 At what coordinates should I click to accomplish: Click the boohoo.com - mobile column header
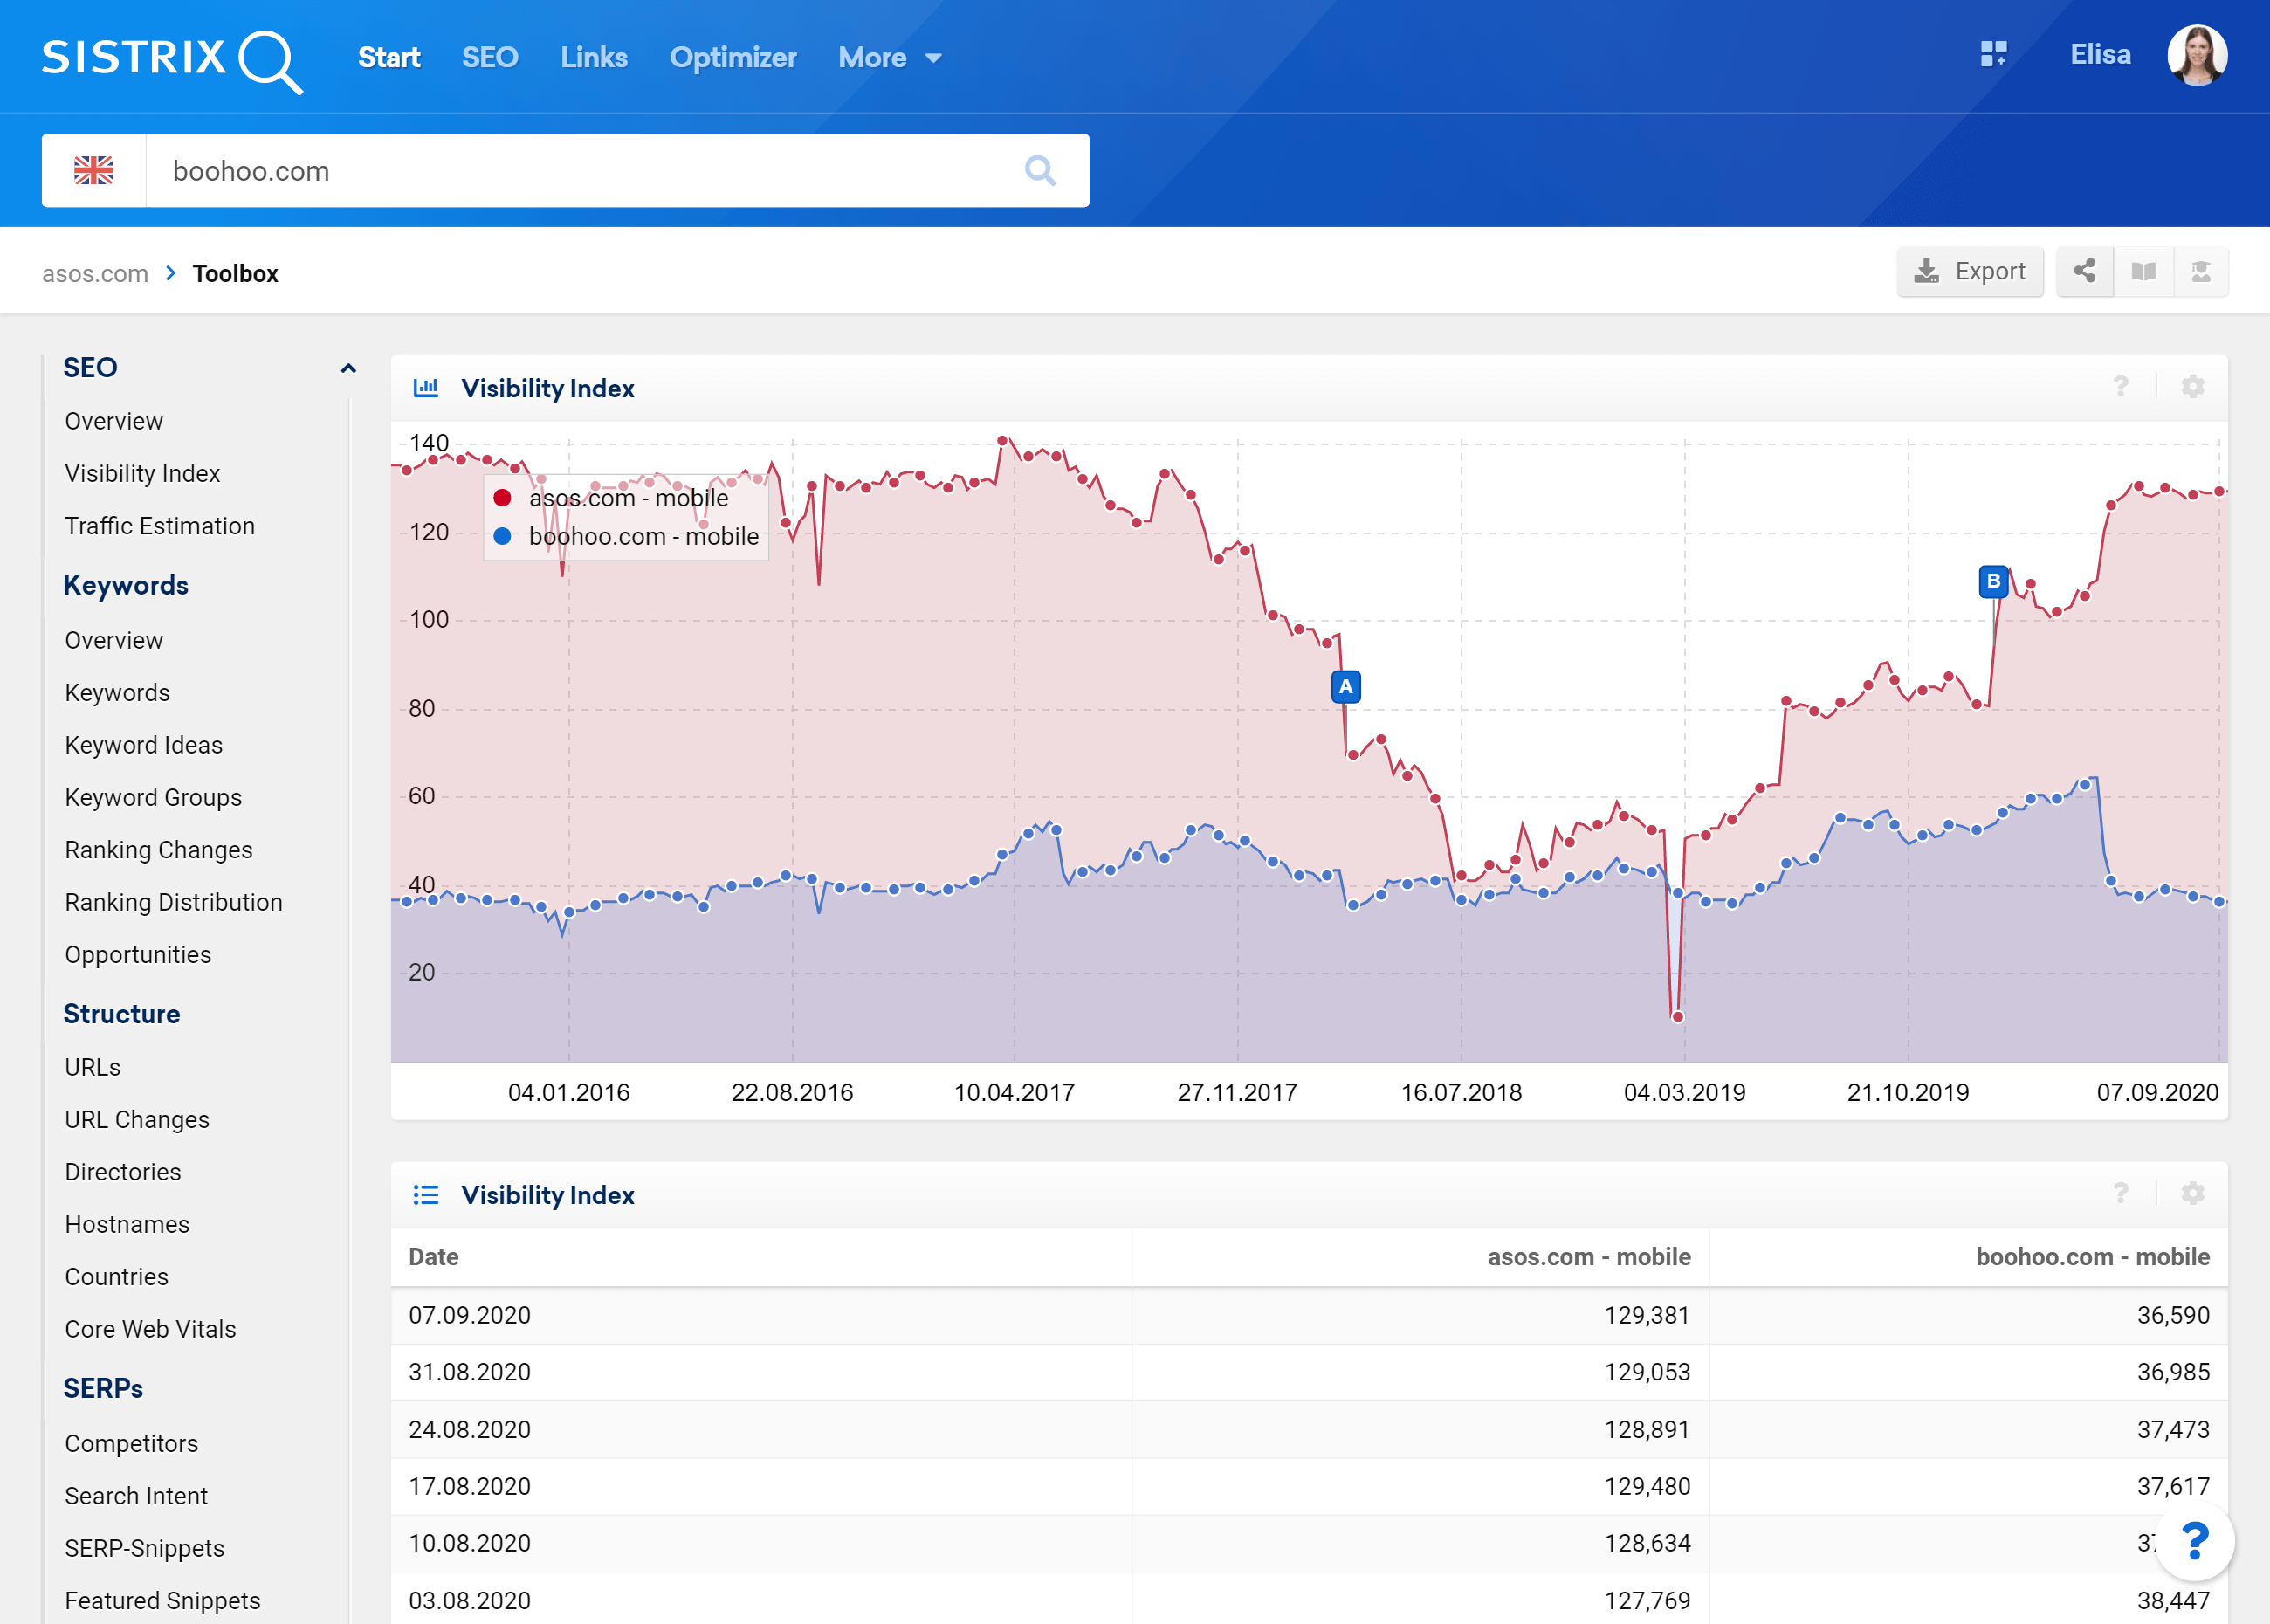[2093, 1257]
